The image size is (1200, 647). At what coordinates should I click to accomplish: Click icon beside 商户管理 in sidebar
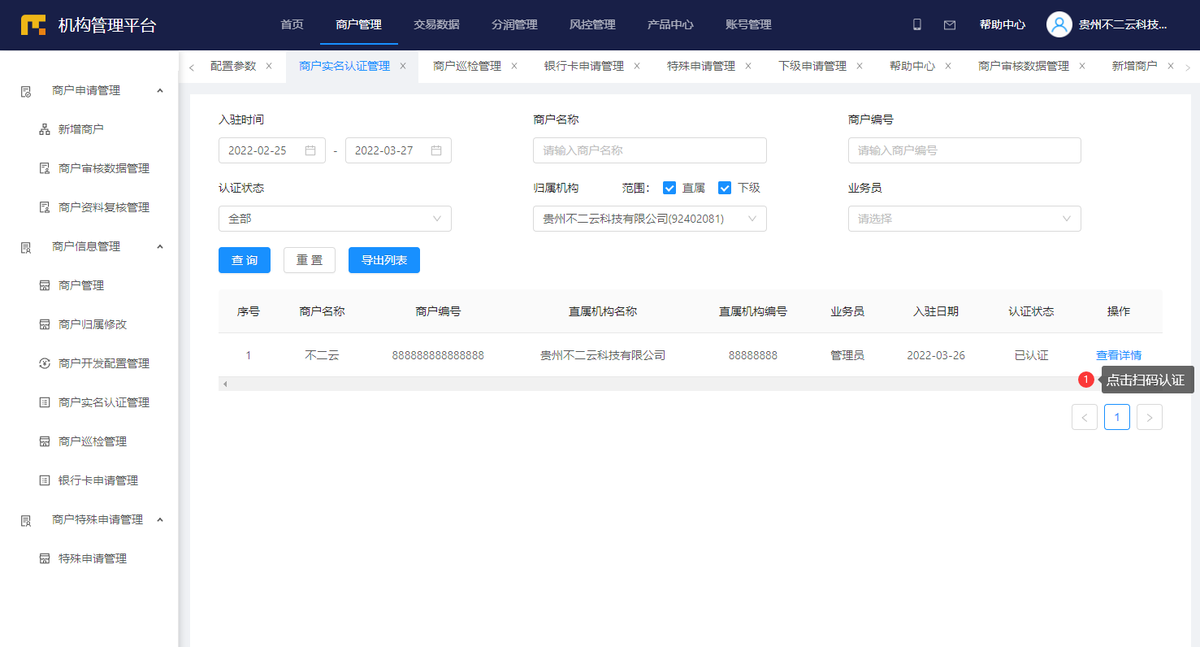pyautogui.click(x=44, y=285)
